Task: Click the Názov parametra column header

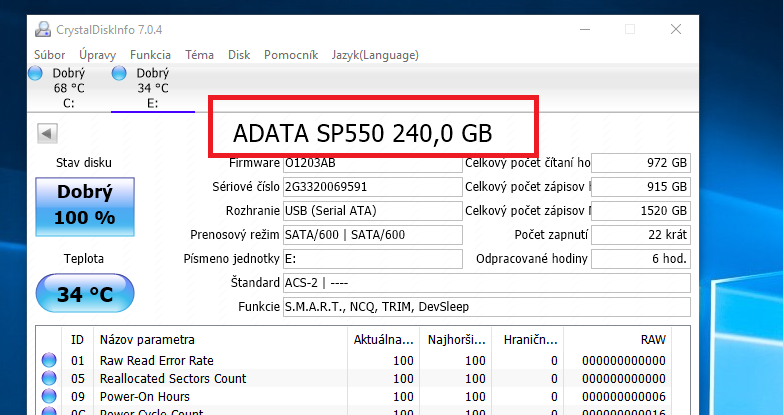Action: pyautogui.click(x=220, y=340)
